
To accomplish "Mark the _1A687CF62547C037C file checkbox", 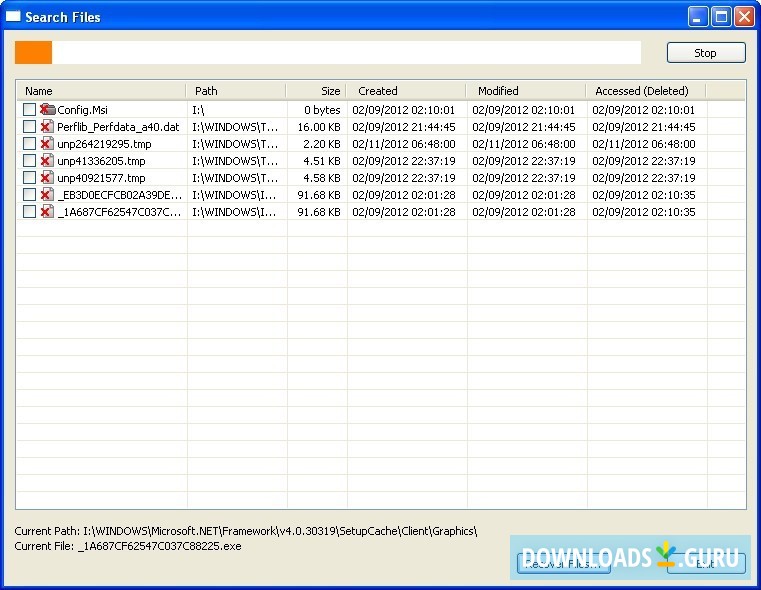I will click(29, 212).
